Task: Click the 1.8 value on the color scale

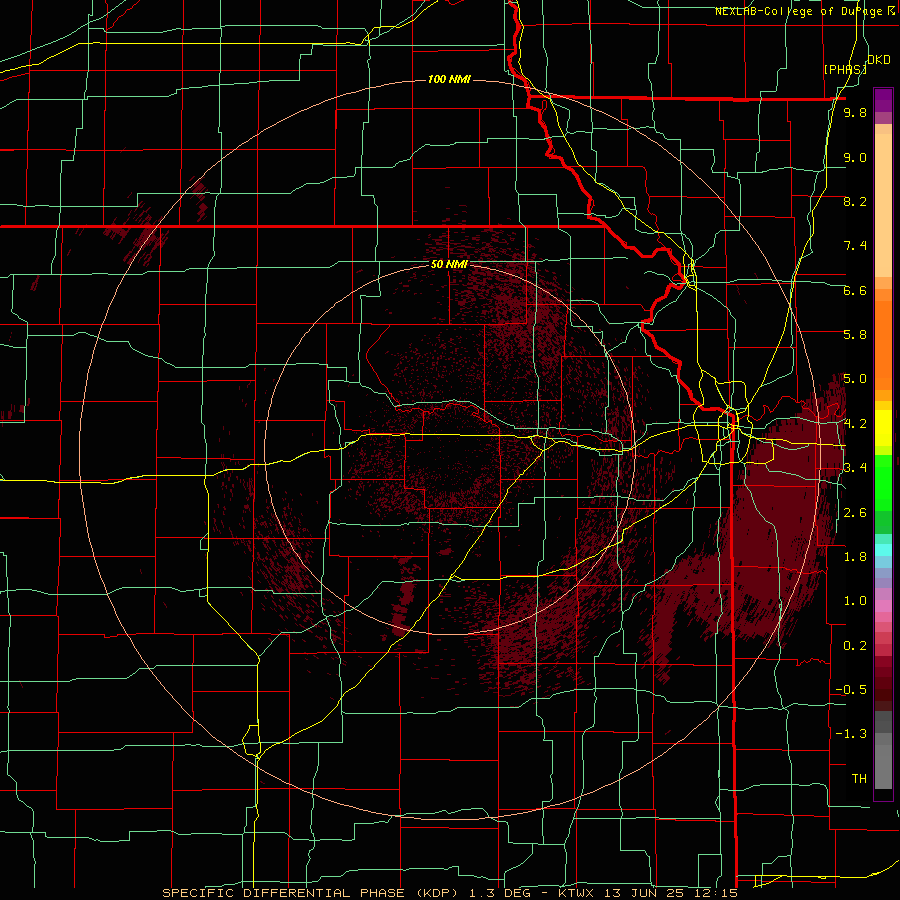Action: [x=855, y=557]
